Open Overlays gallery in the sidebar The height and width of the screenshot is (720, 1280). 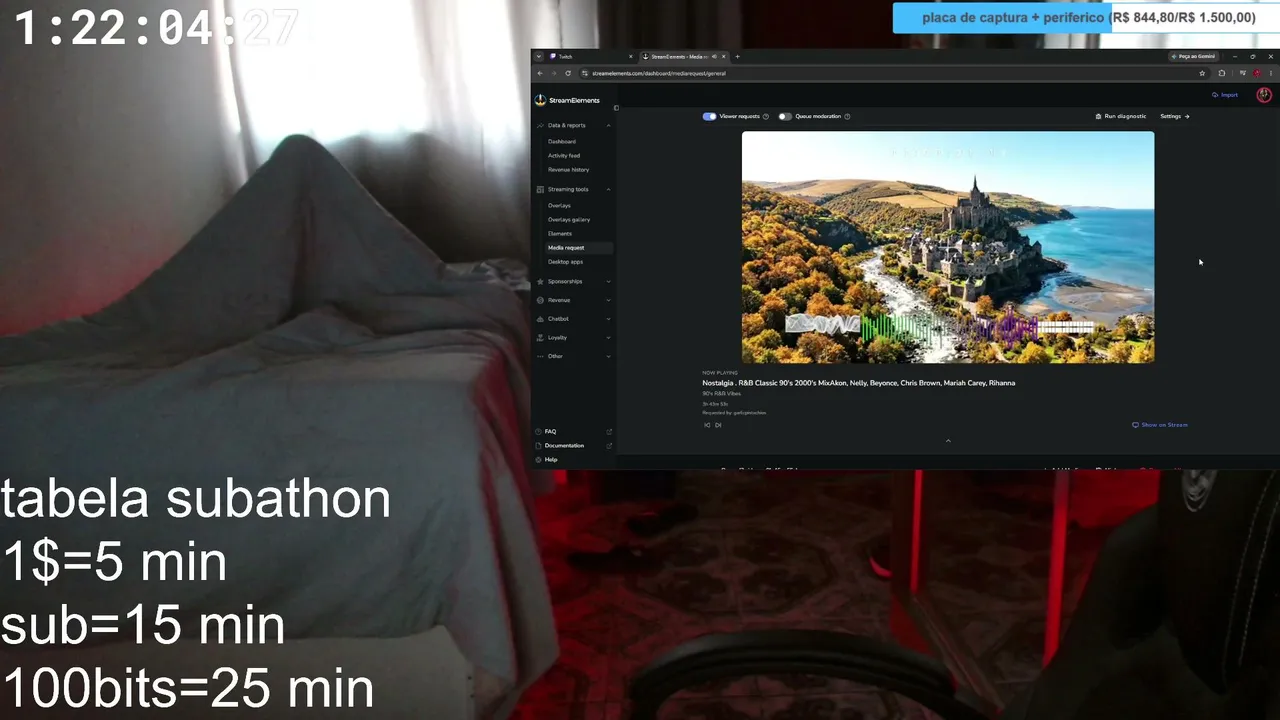569,219
